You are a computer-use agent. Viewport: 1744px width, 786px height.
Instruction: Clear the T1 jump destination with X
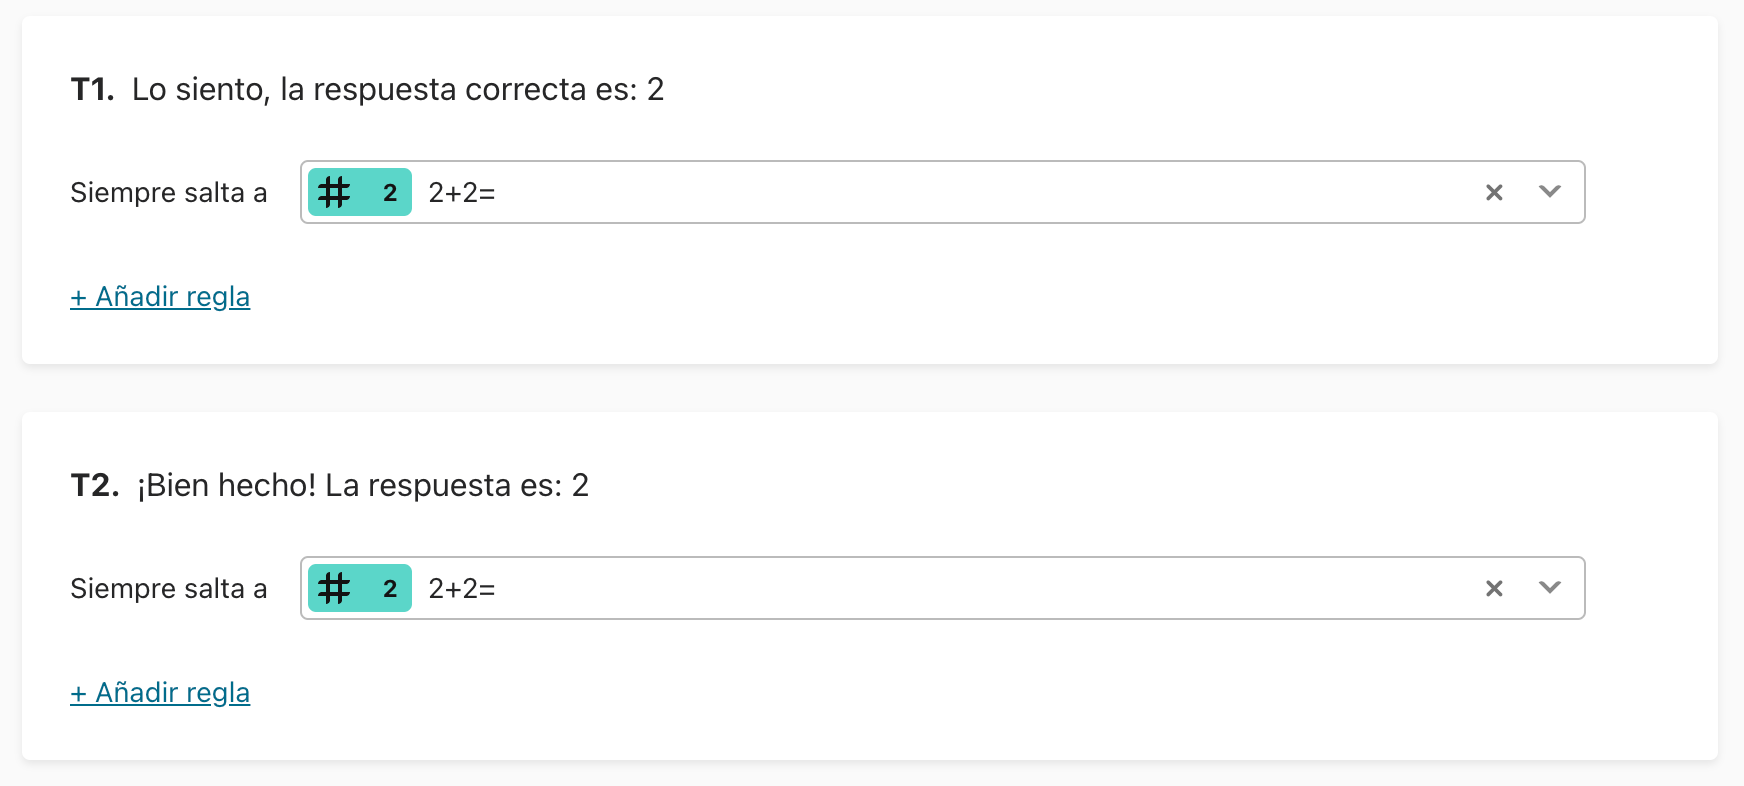click(1494, 192)
